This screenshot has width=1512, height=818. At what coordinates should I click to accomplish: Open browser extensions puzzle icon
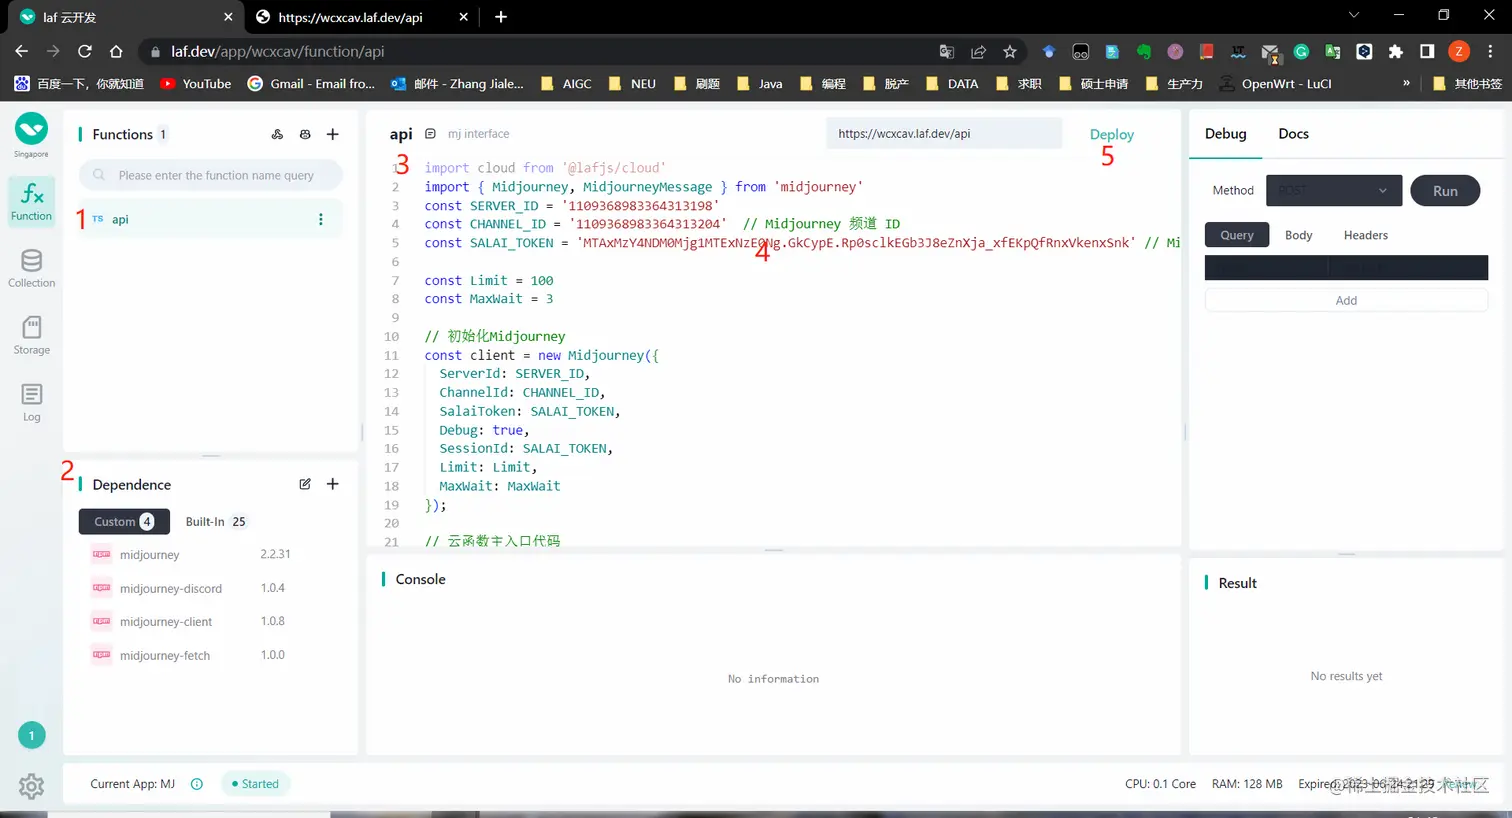[x=1396, y=51]
